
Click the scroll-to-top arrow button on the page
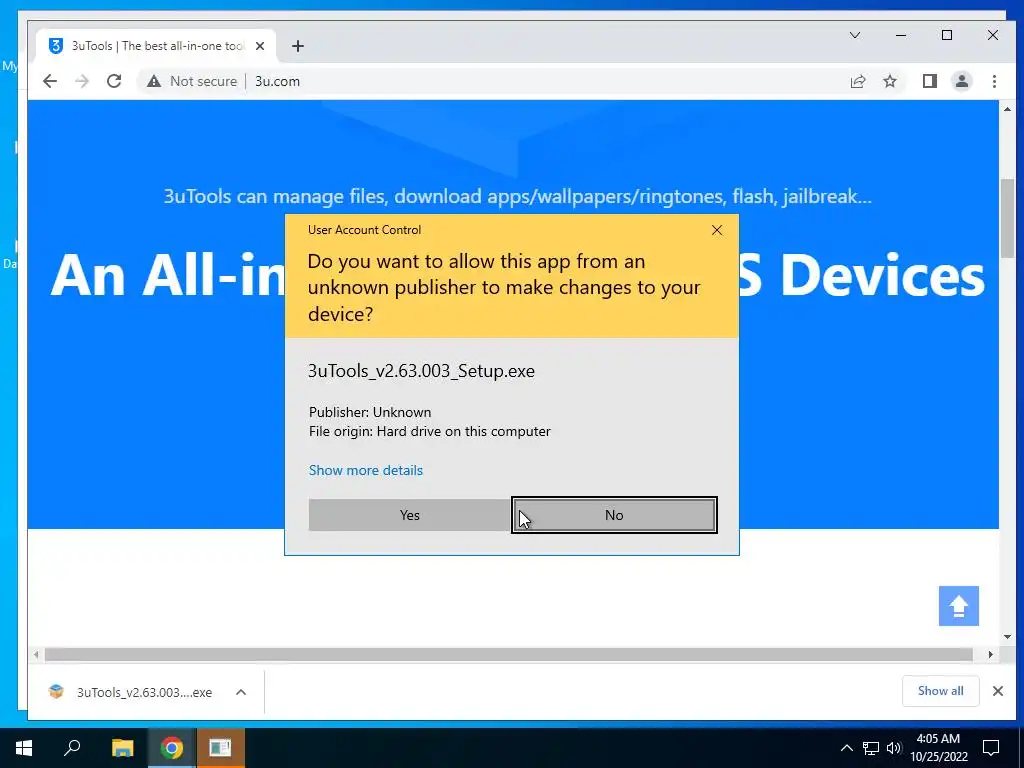(x=959, y=606)
